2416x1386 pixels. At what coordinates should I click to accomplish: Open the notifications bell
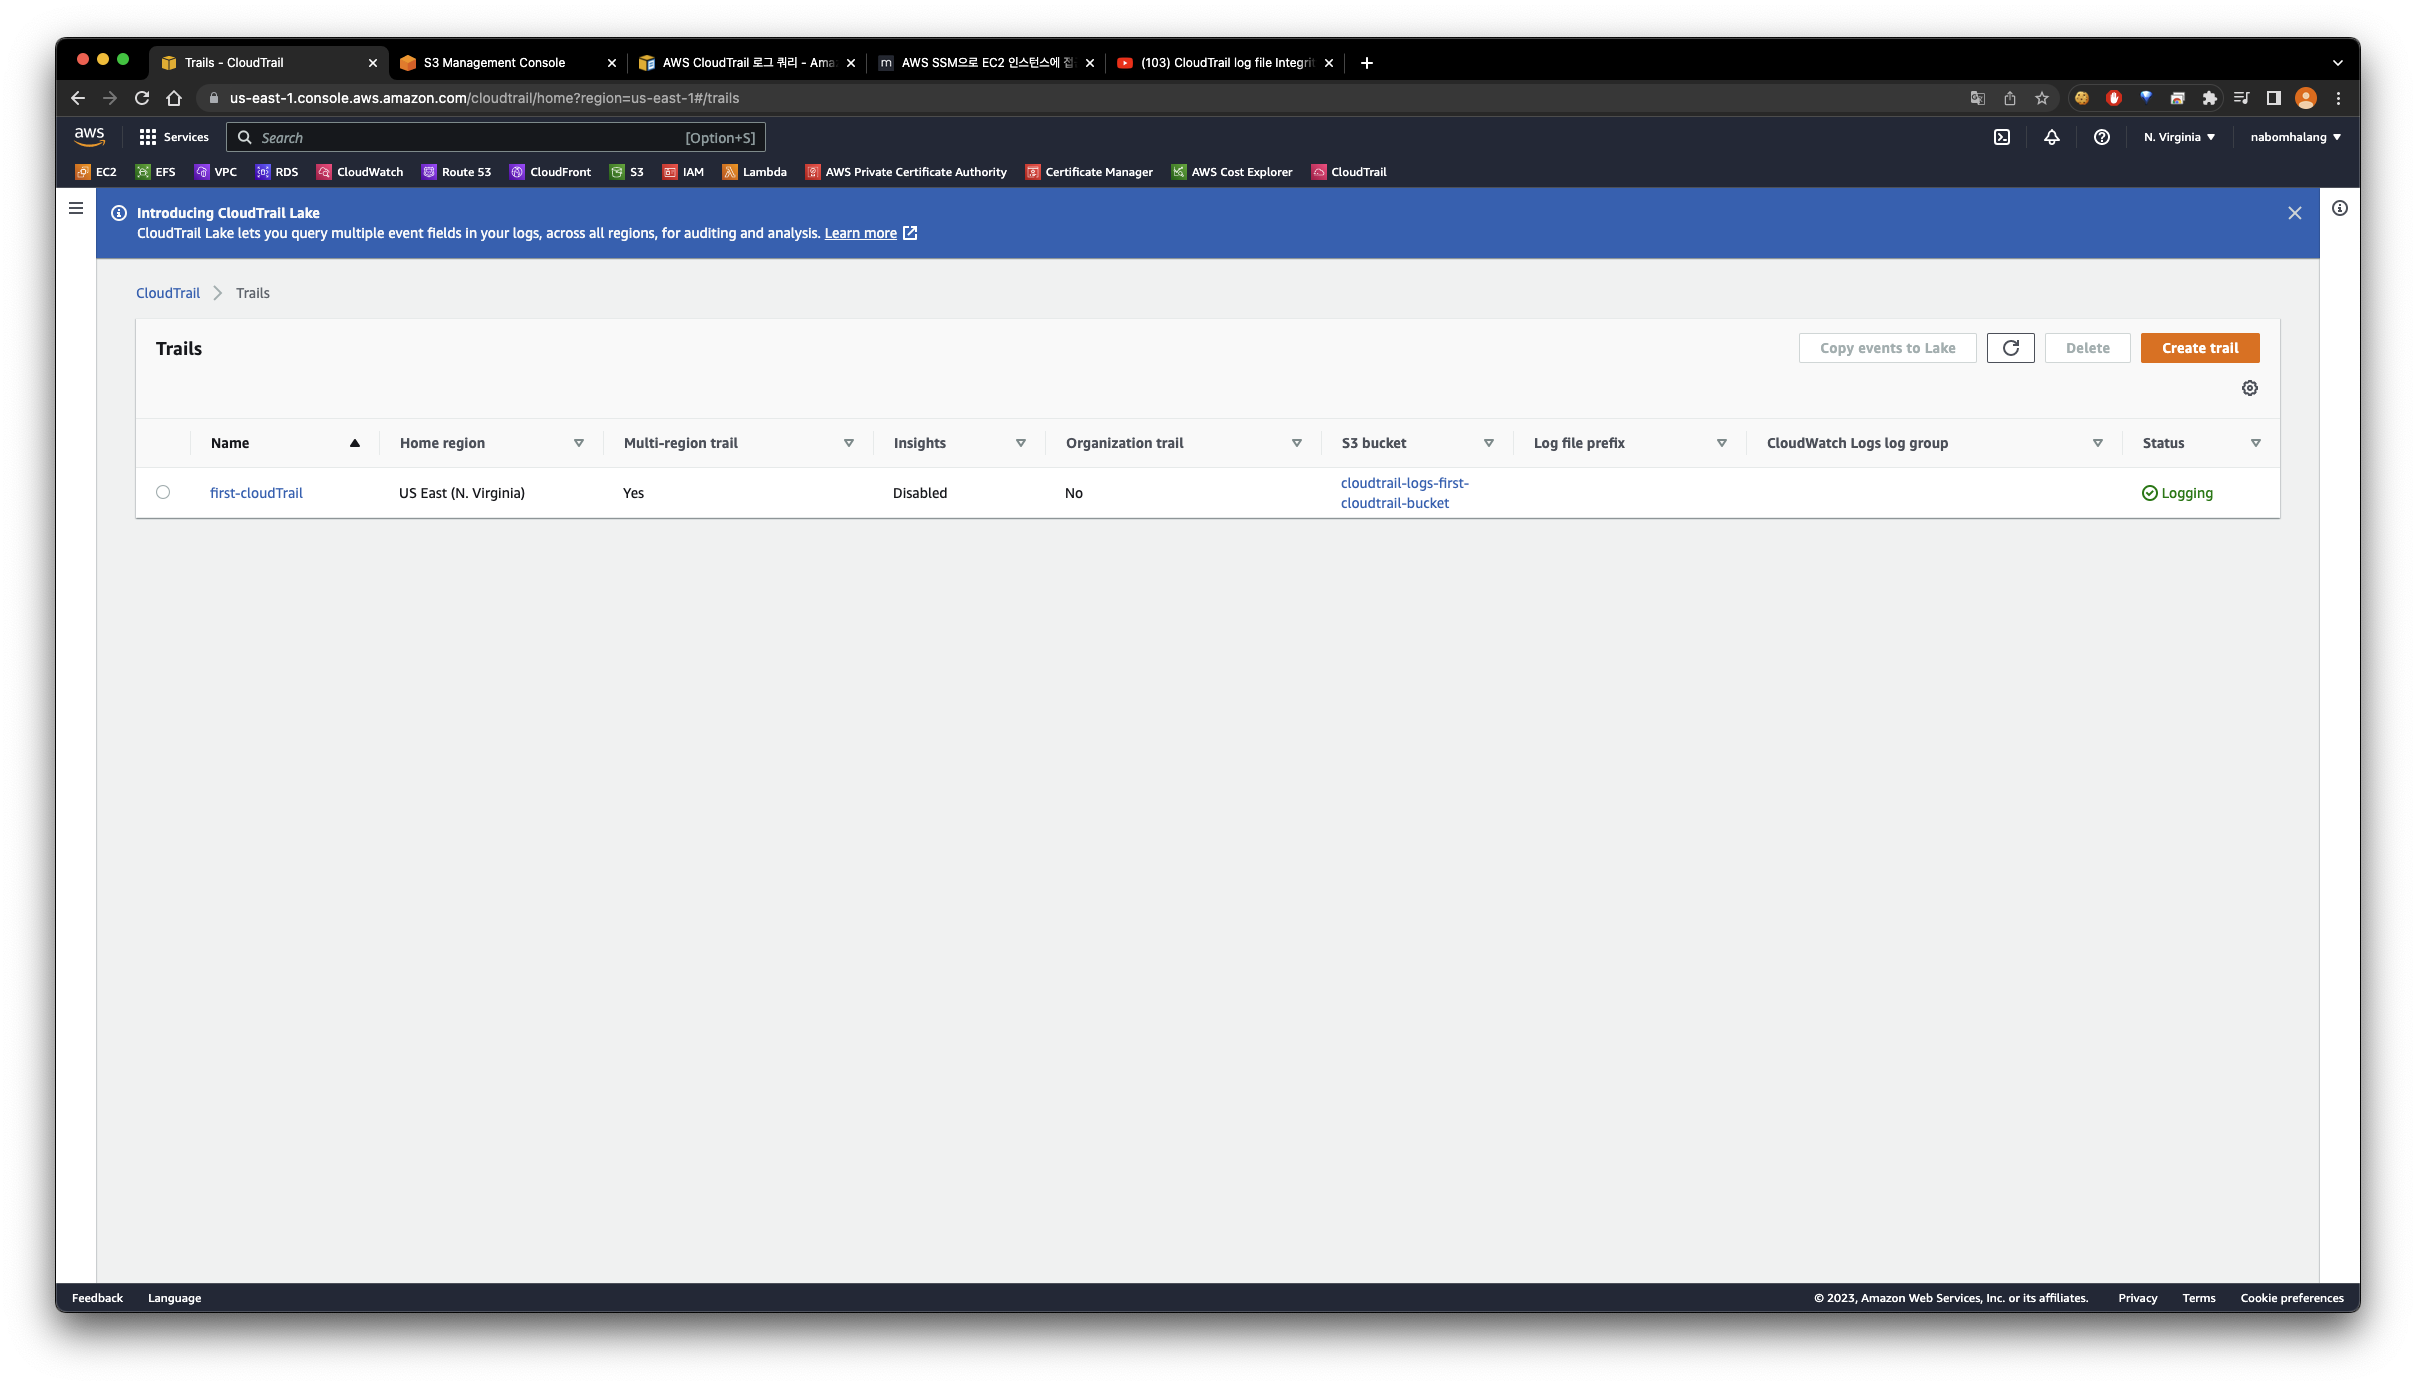[2052, 137]
